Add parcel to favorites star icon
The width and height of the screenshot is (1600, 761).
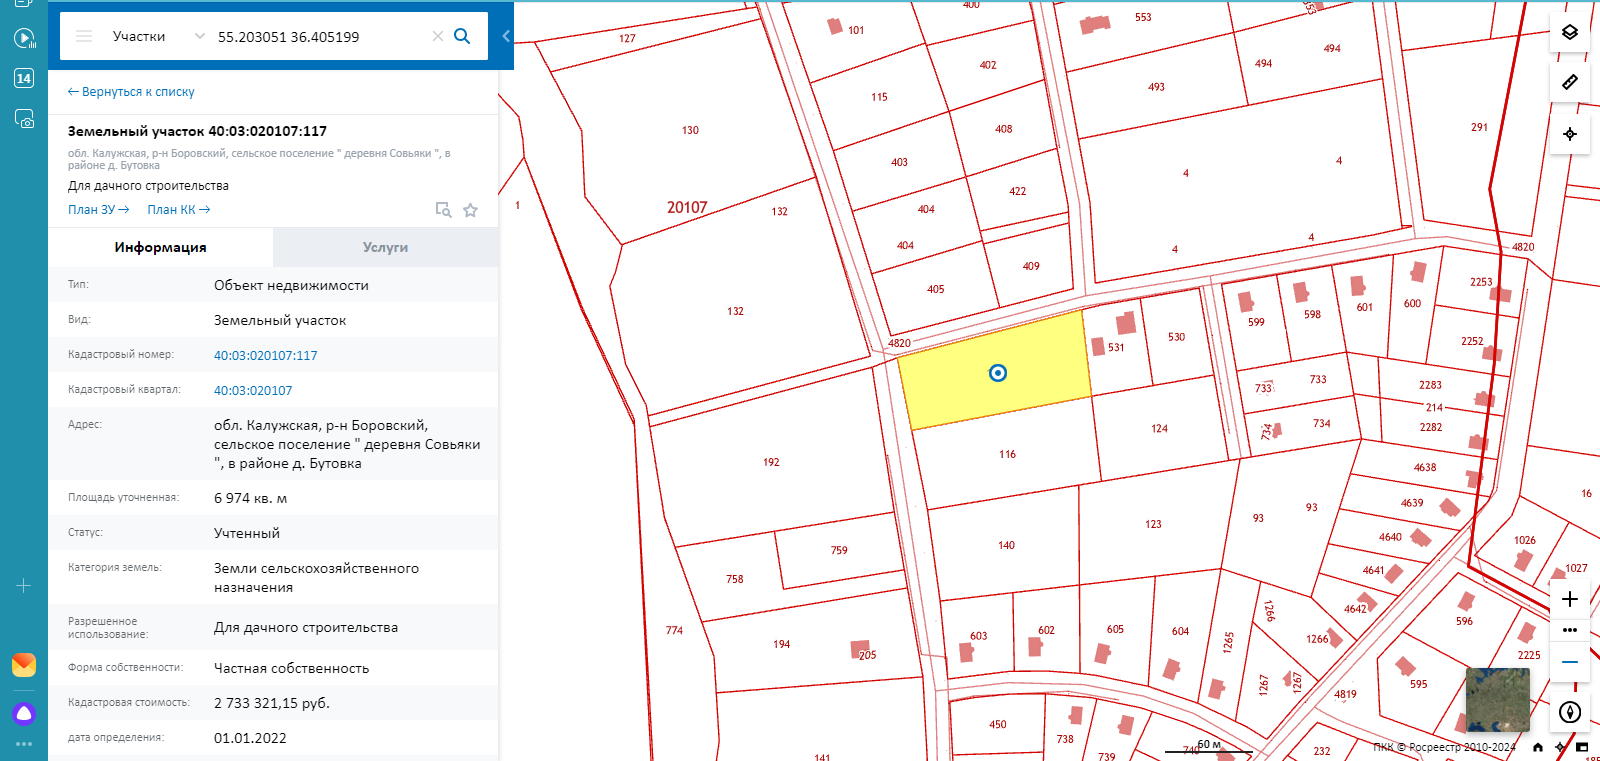(470, 210)
